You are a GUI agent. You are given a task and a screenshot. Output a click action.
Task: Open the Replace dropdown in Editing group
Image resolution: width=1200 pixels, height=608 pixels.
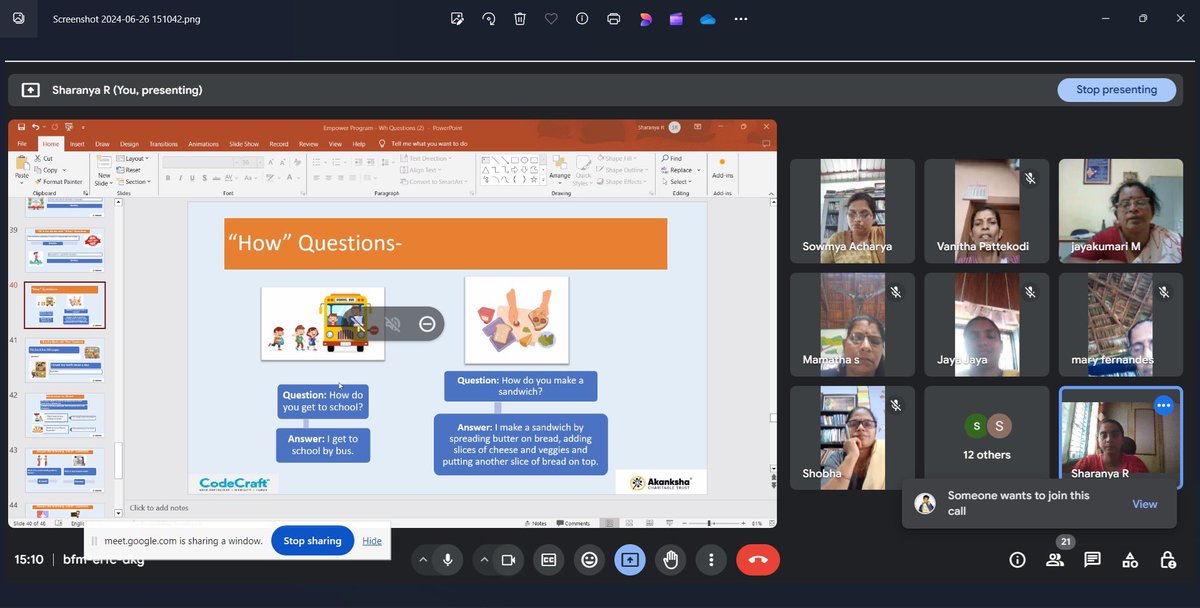point(678,170)
